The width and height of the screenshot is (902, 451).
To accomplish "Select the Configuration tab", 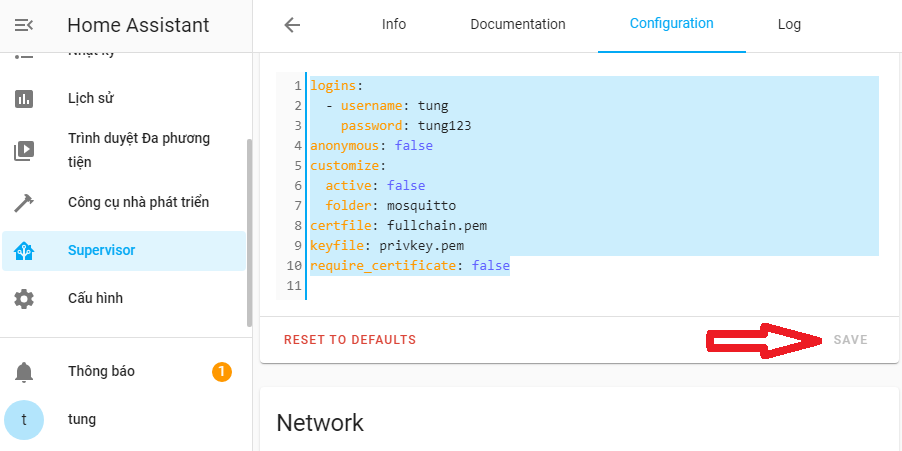I will point(672,25).
